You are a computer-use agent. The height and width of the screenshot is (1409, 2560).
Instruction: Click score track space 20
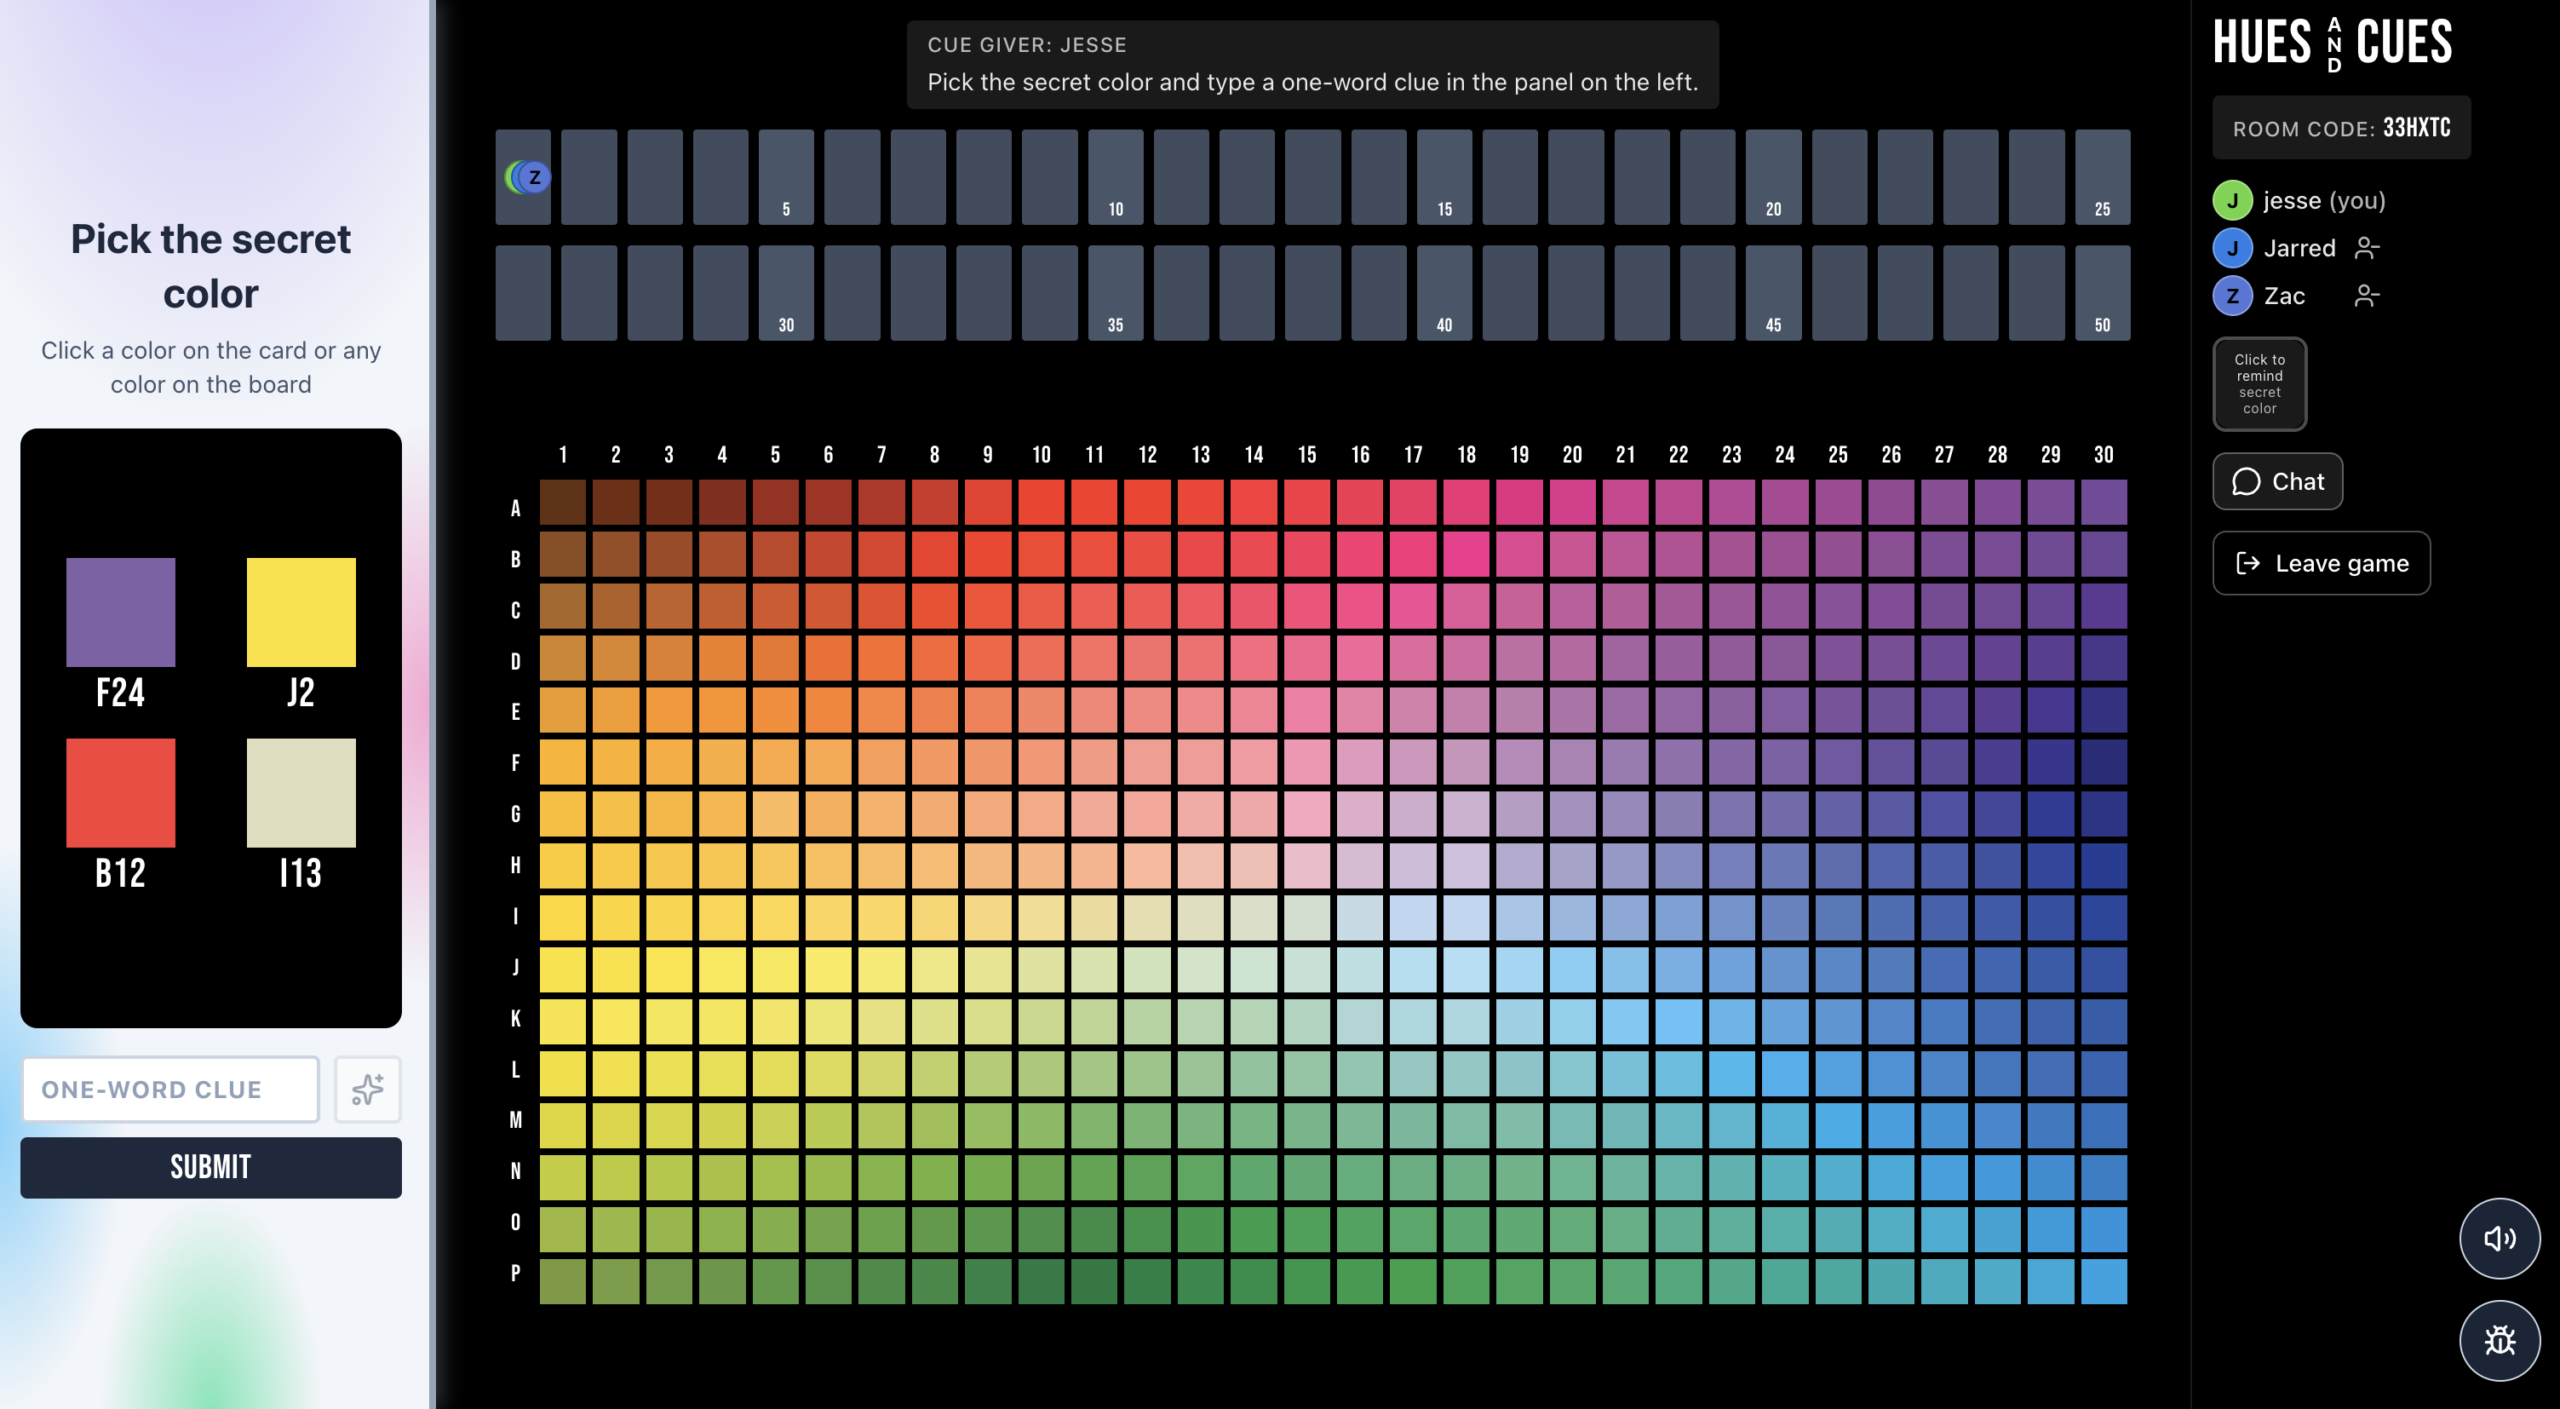click(1773, 177)
